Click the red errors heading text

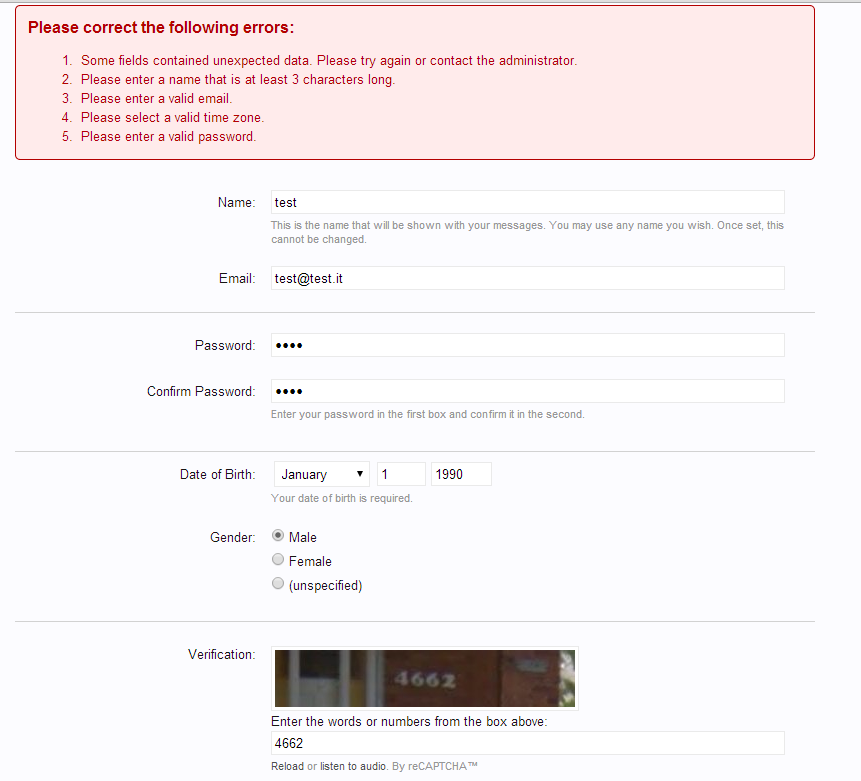tap(161, 28)
